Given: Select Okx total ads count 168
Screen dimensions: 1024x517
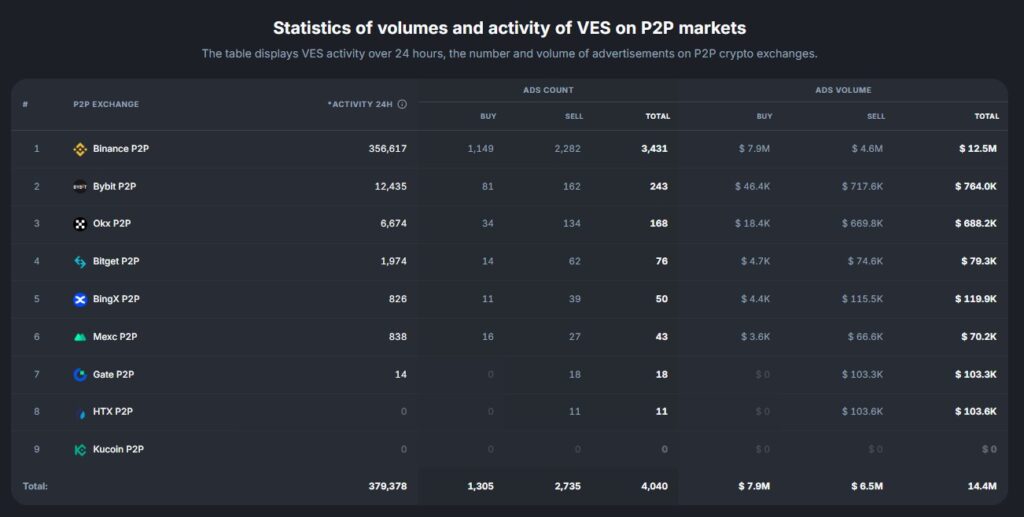Looking at the screenshot, I should (659, 223).
